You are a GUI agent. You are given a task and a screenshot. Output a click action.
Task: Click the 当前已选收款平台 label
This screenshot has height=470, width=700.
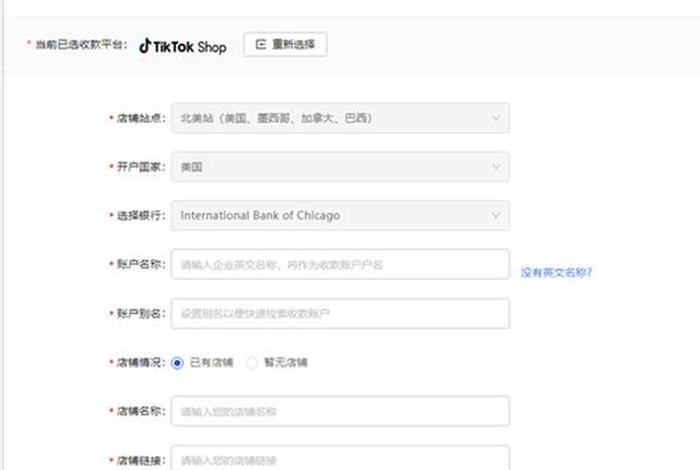(x=81, y=45)
